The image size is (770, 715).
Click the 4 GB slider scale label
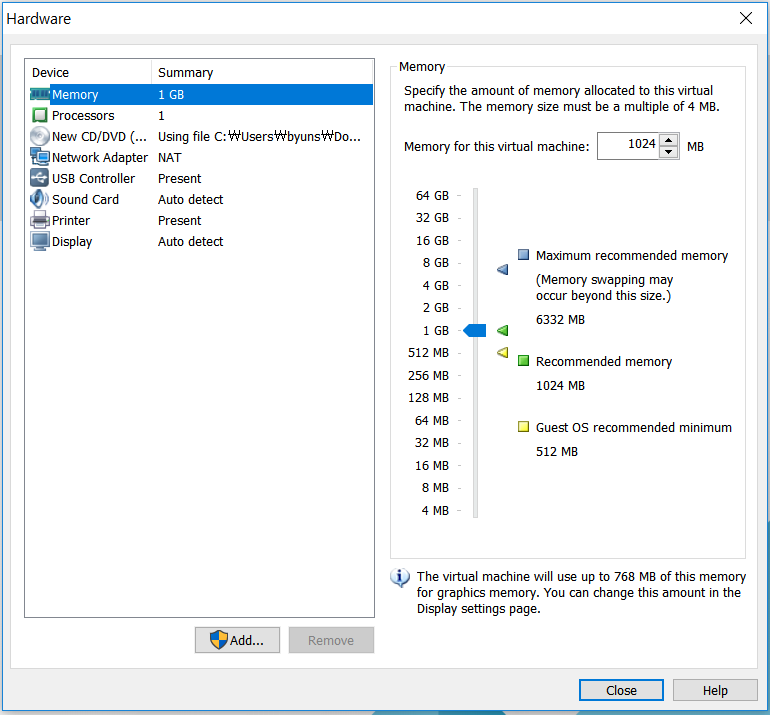coord(436,285)
